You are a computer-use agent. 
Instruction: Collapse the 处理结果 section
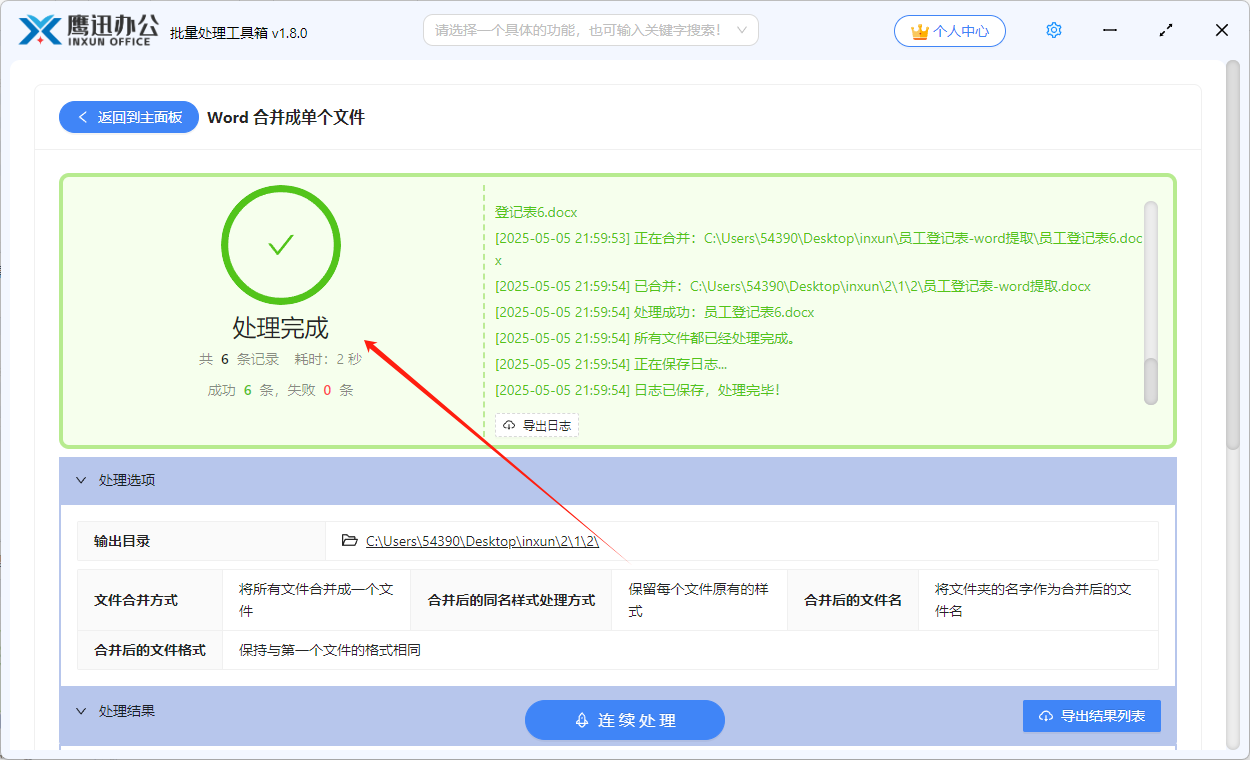click(x=82, y=710)
